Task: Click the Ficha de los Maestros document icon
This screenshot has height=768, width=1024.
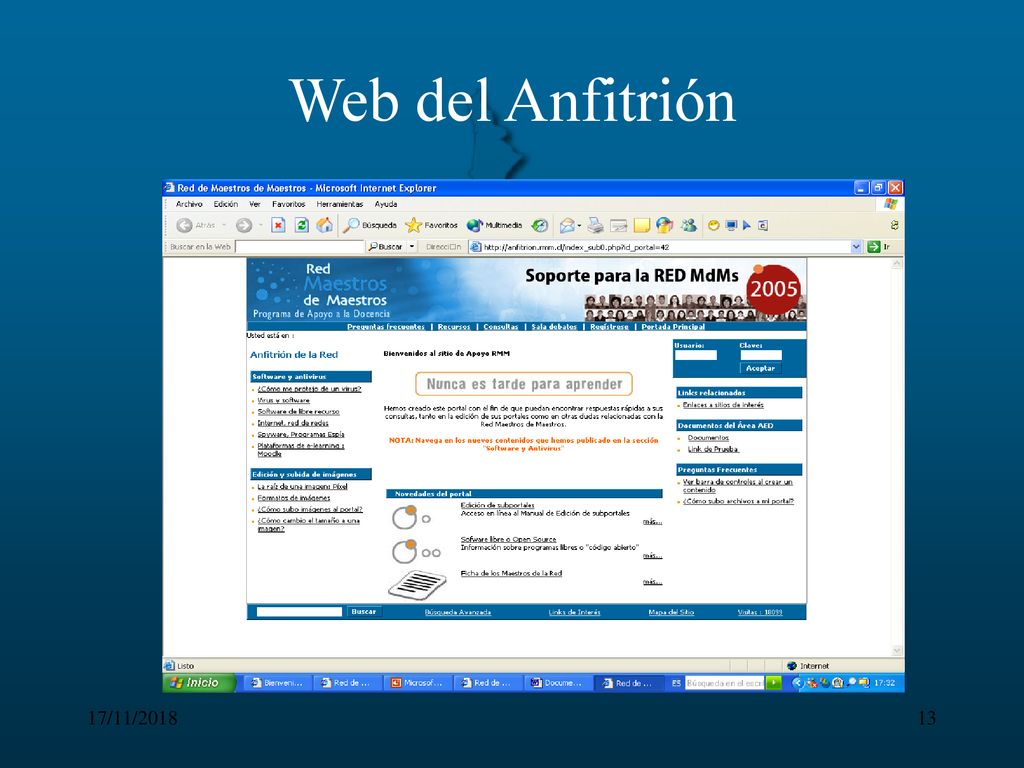Action: click(417, 584)
